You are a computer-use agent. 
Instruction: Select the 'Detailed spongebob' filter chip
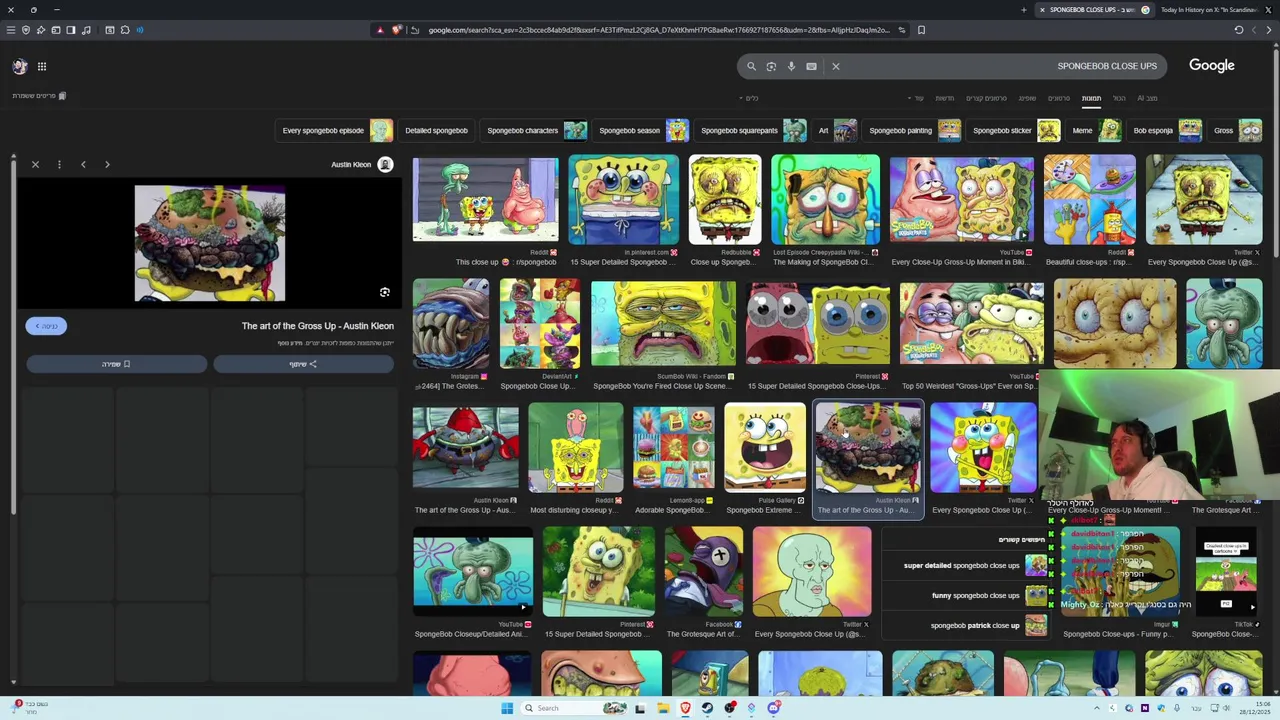436,130
